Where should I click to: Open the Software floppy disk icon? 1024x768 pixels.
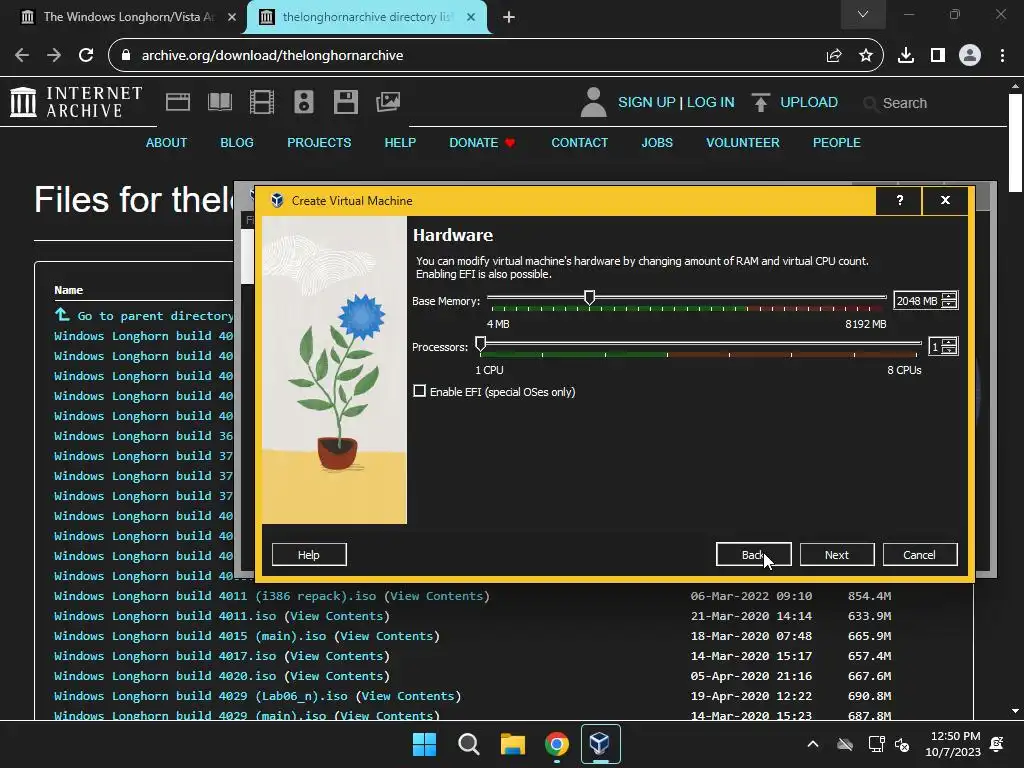pos(345,102)
